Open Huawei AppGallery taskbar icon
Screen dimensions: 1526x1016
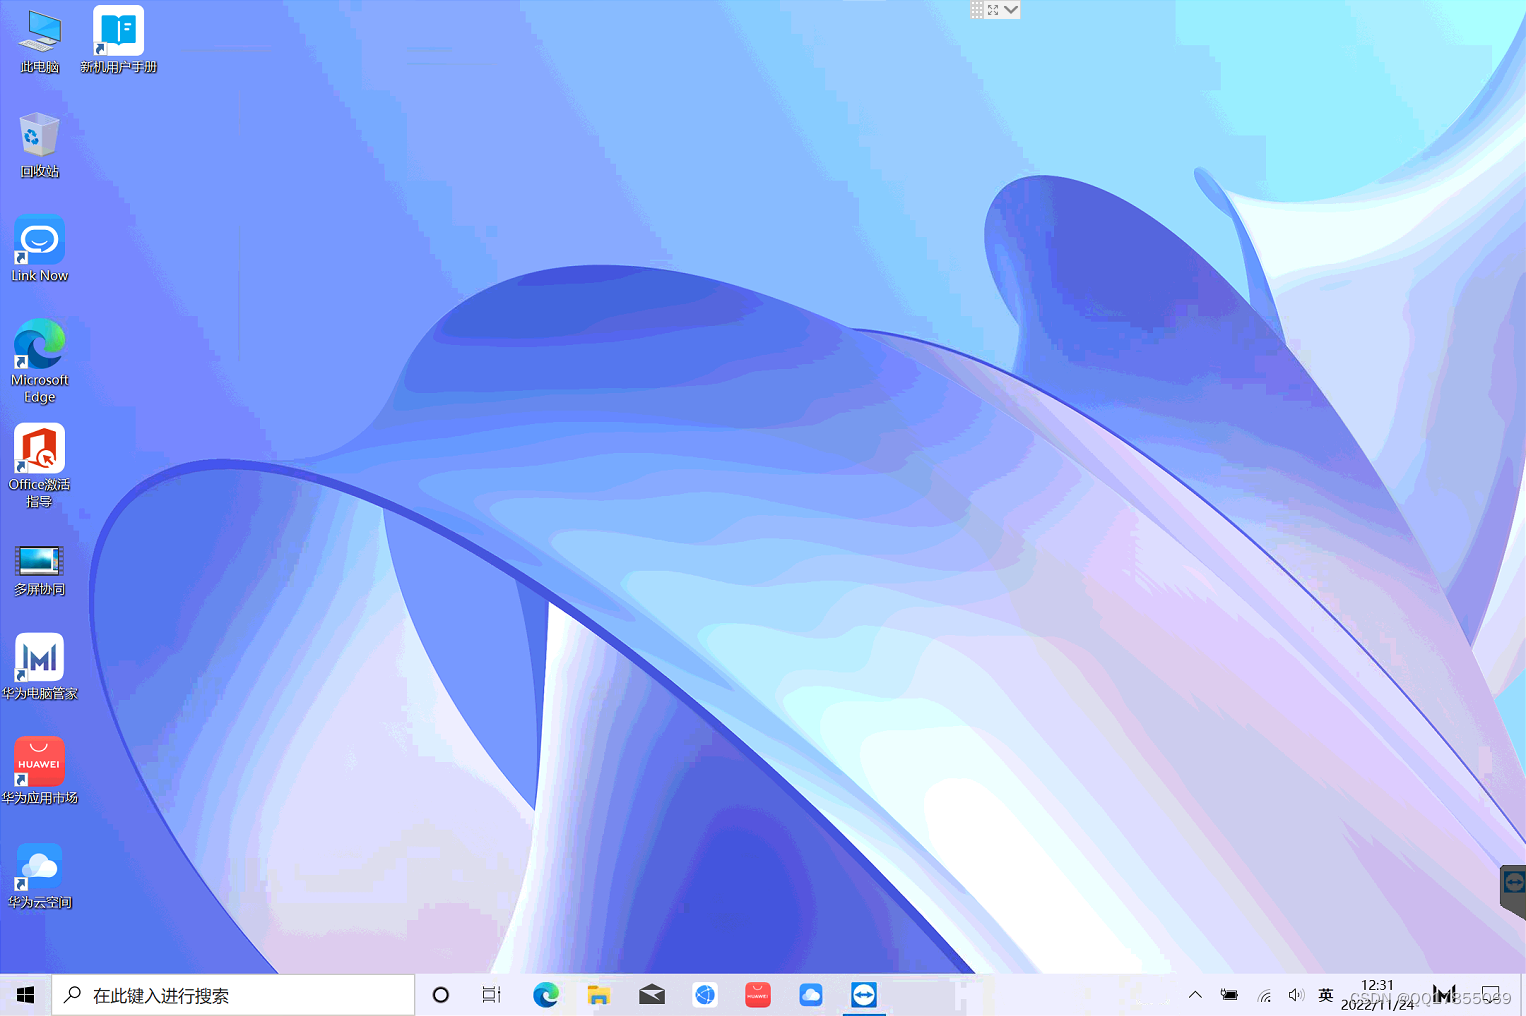point(758,995)
